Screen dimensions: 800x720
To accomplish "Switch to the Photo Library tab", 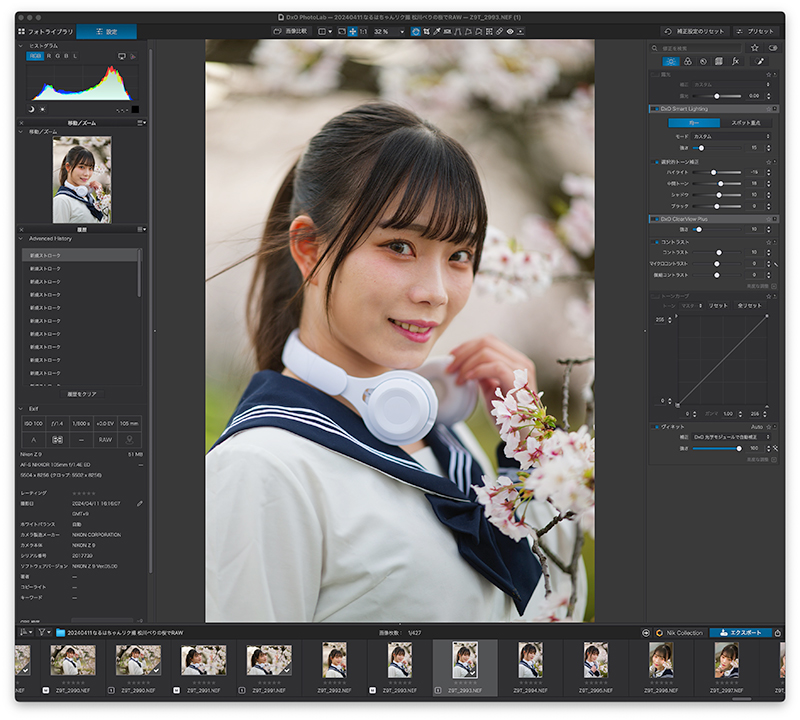I will click(46, 32).
